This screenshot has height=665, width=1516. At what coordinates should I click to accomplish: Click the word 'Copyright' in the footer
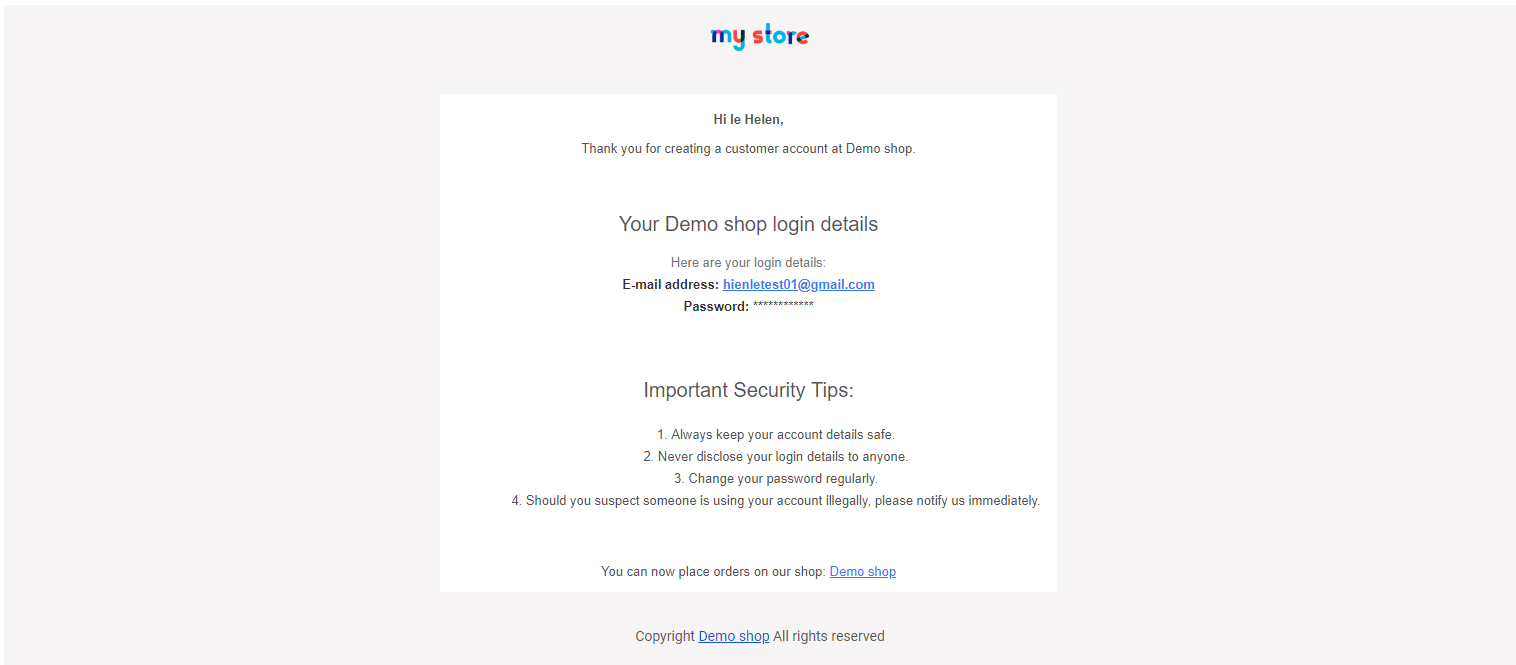[664, 636]
